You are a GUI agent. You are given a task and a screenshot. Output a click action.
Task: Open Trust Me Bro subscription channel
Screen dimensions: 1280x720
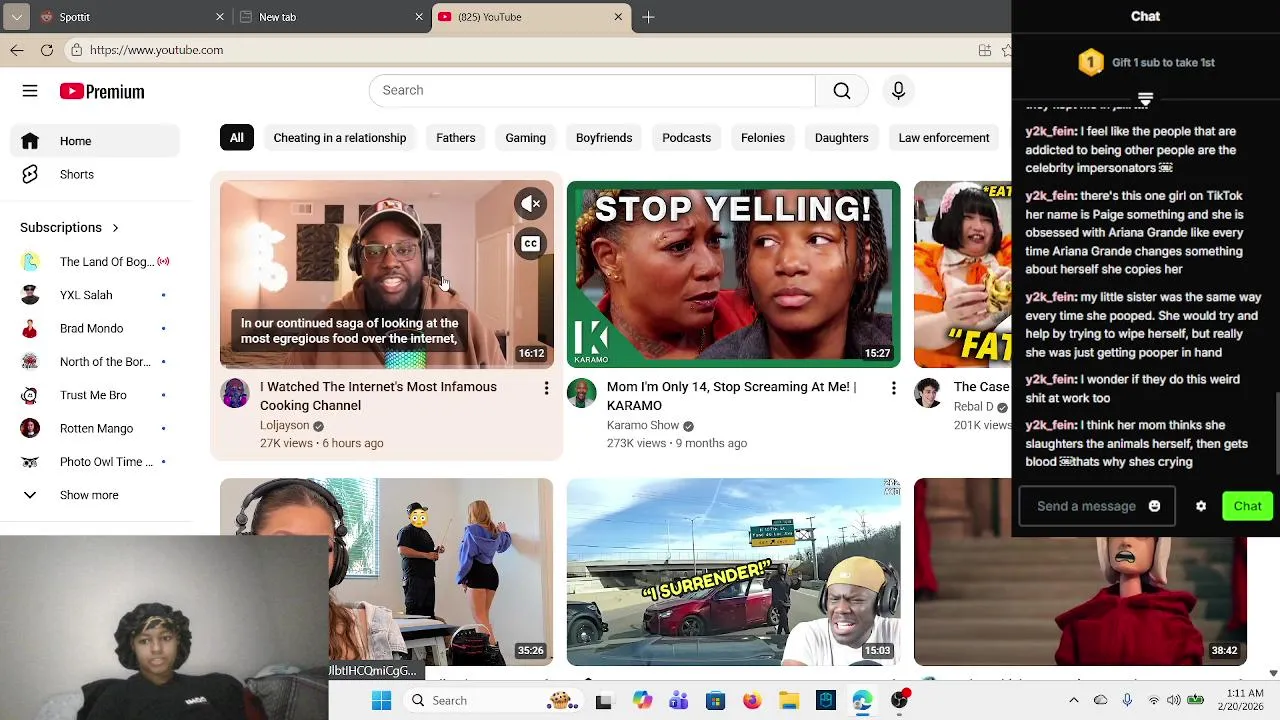coord(96,395)
